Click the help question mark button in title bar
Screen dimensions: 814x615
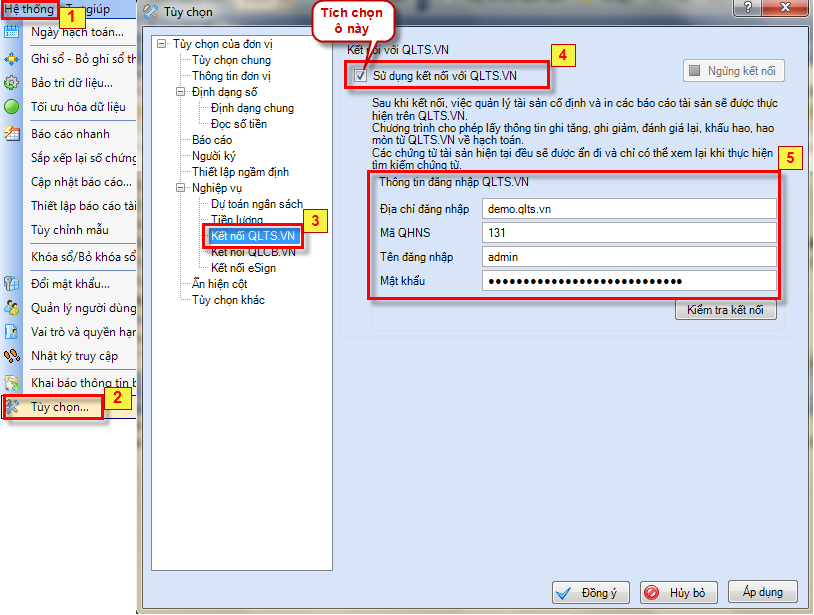[x=748, y=7]
